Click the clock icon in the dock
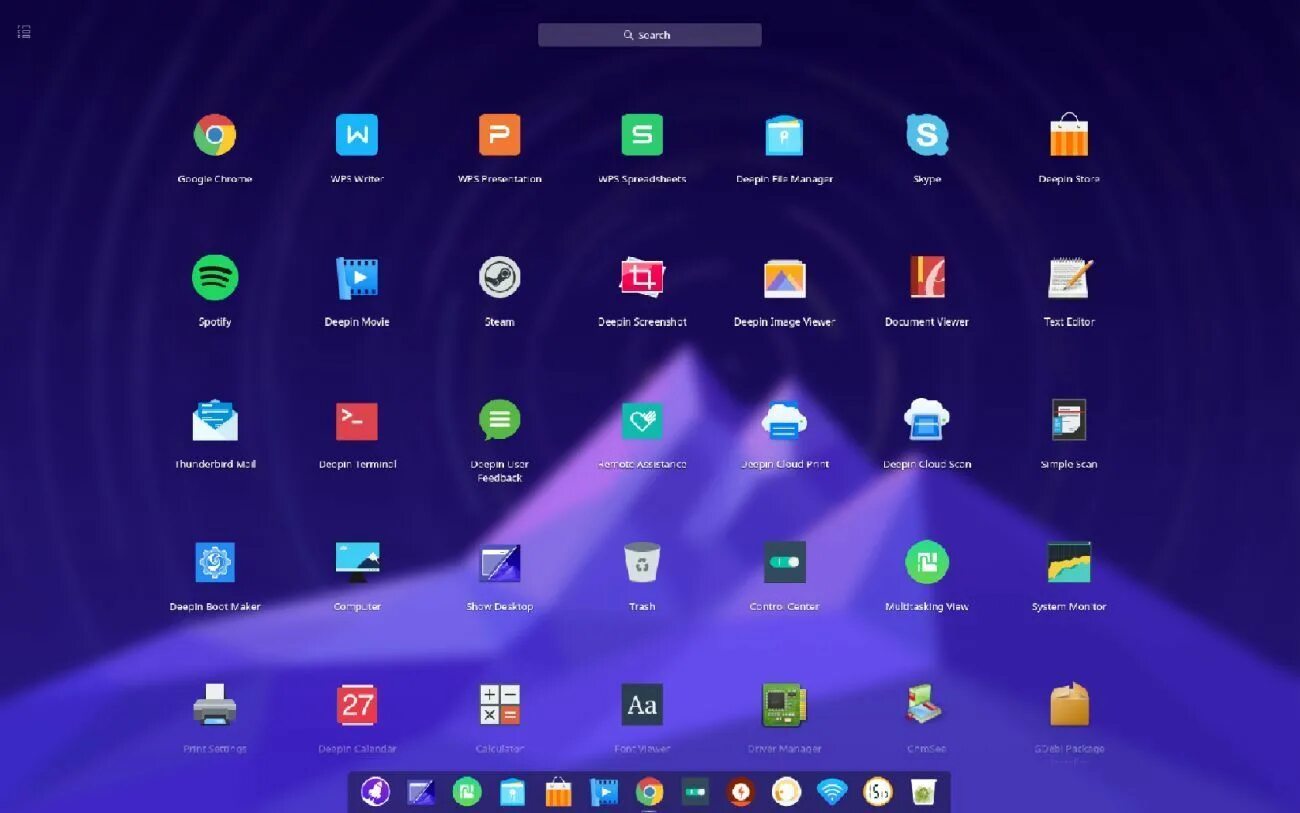The image size is (1300, 813). pos(877,792)
